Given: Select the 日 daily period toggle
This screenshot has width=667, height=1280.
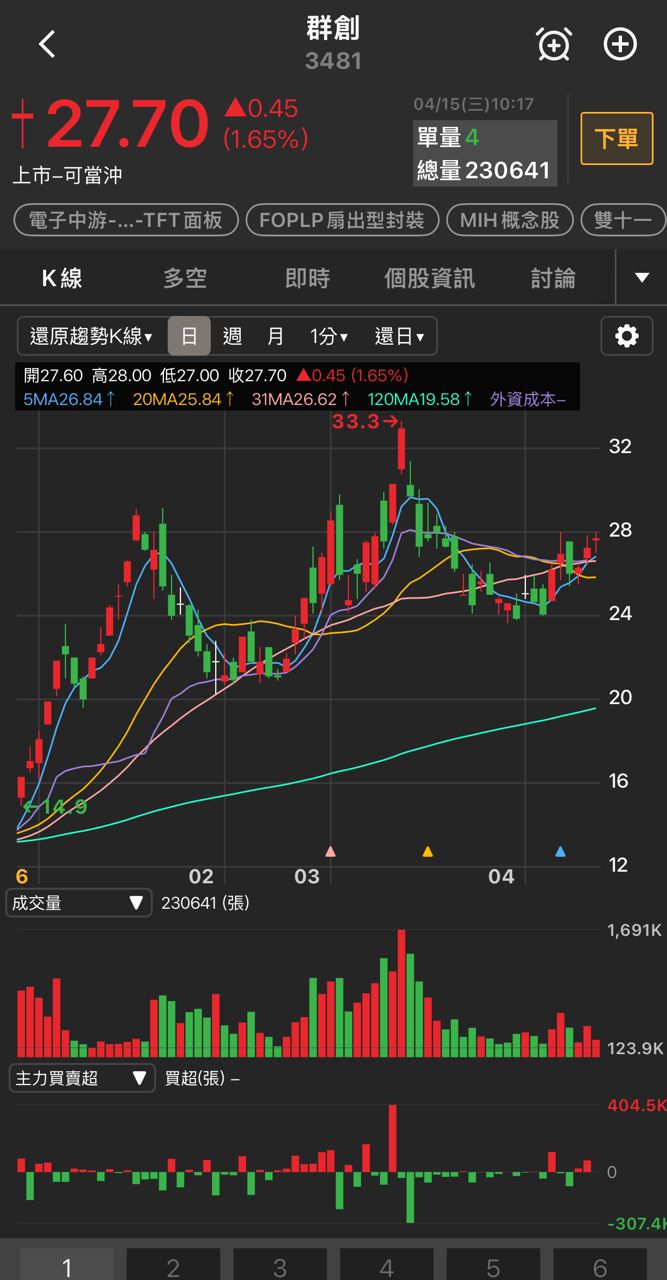Looking at the screenshot, I should [x=189, y=337].
